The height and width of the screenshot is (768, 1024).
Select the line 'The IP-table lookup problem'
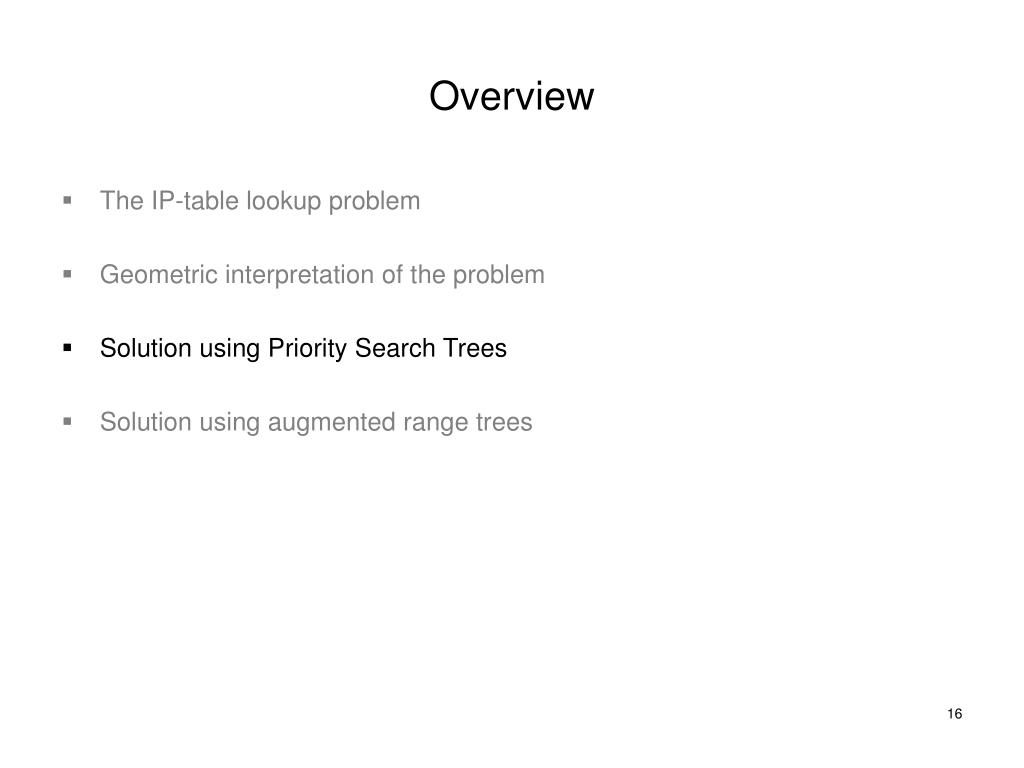pyautogui.click(x=260, y=201)
